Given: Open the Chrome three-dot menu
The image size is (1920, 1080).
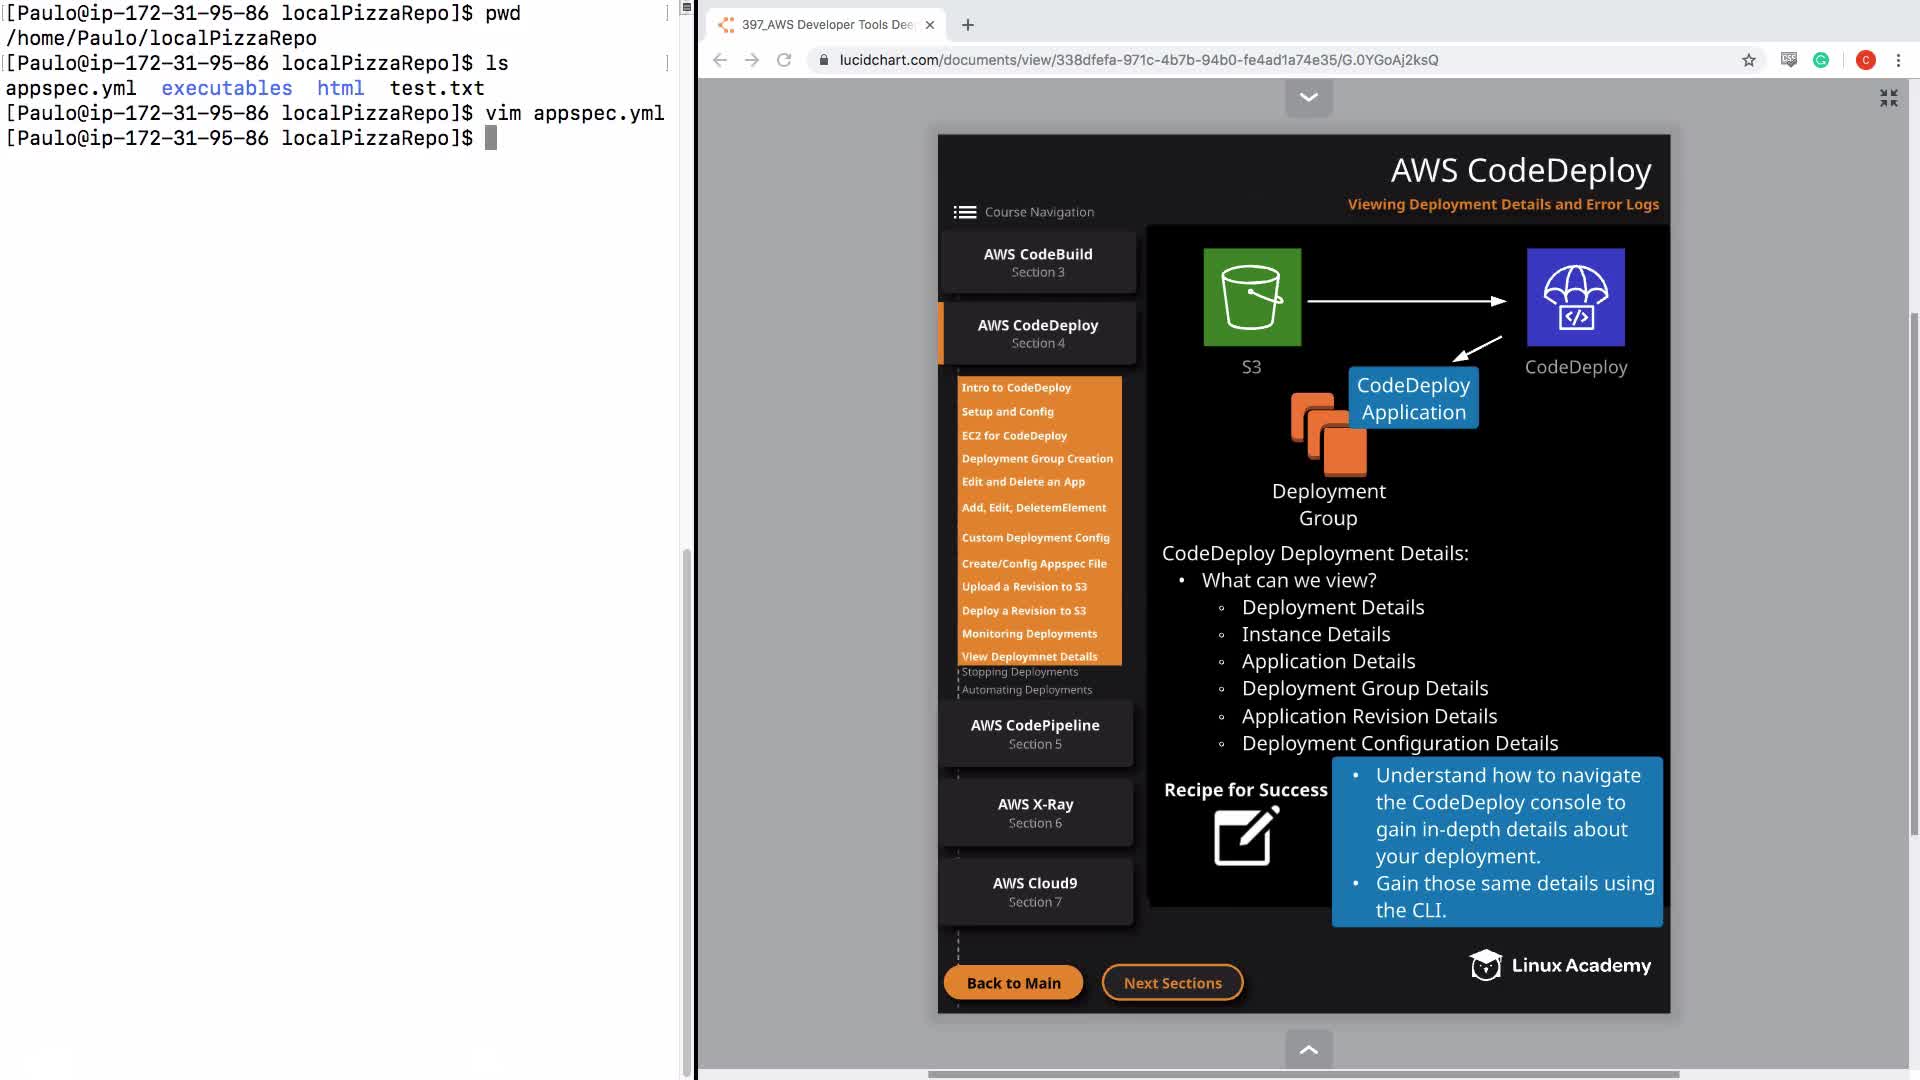Looking at the screenshot, I should [1898, 60].
